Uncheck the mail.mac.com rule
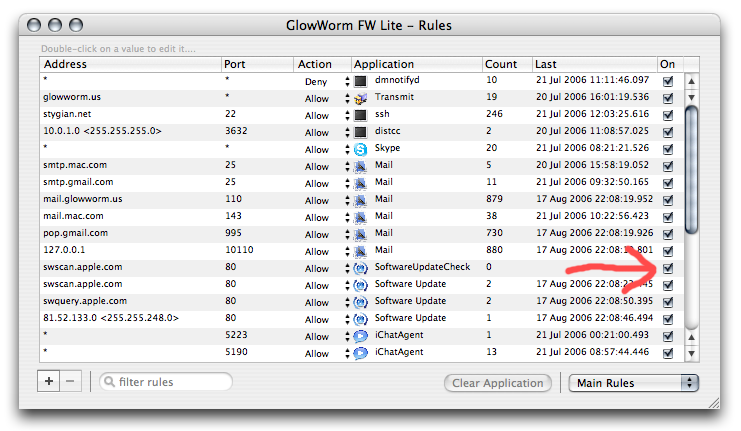 tap(668, 217)
